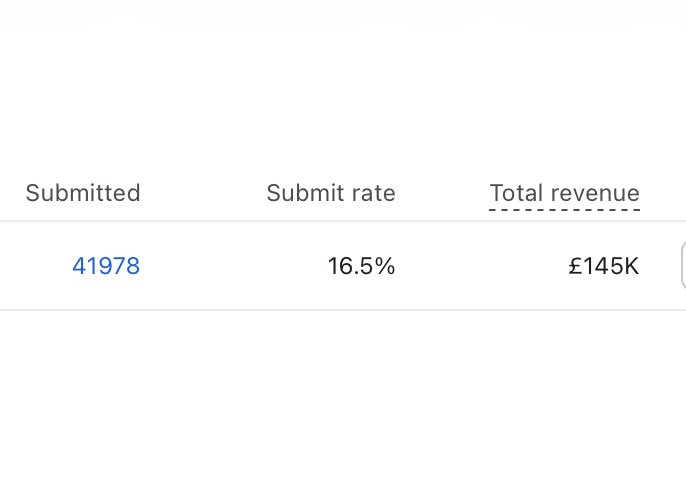The height and width of the screenshot is (496, 686).
Task: Click the word rate in Submit rate
Action: click(373, 193)
